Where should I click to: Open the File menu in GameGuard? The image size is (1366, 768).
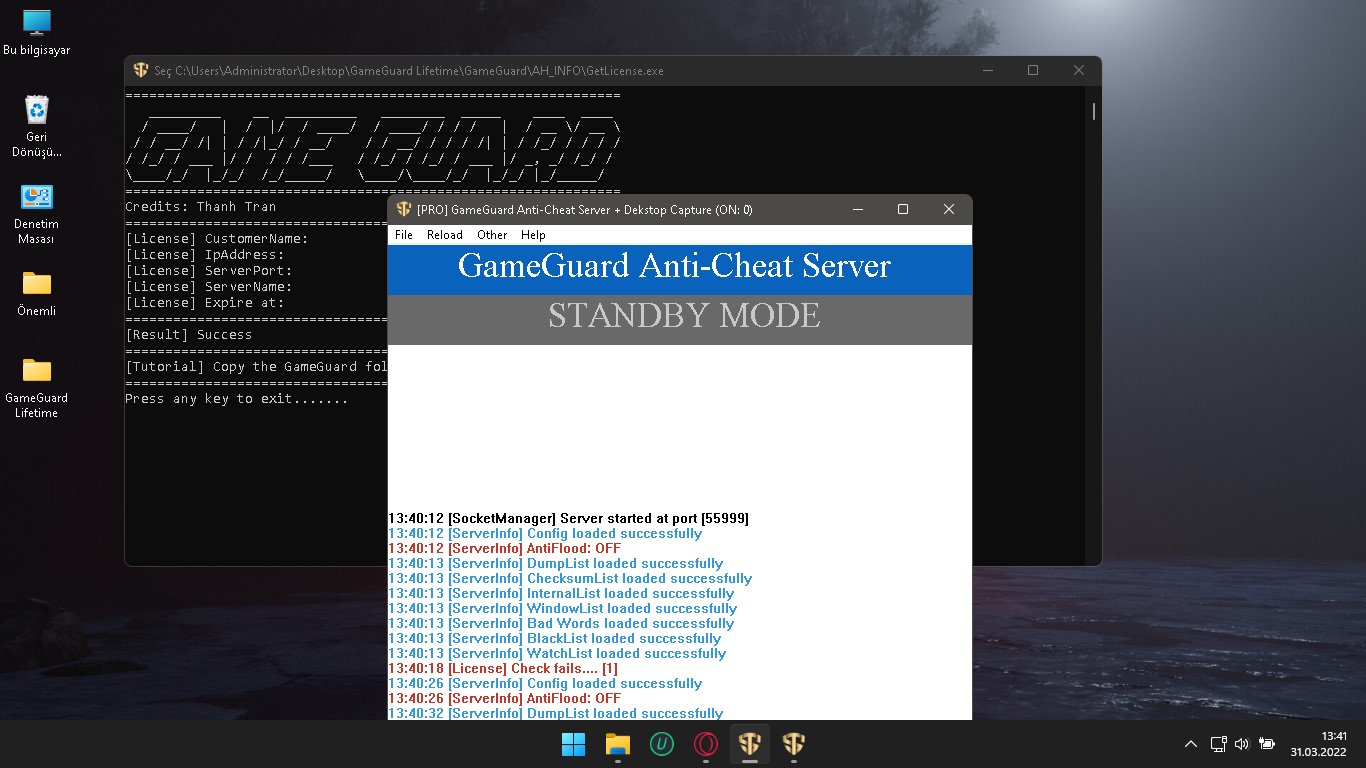[404, 235]
